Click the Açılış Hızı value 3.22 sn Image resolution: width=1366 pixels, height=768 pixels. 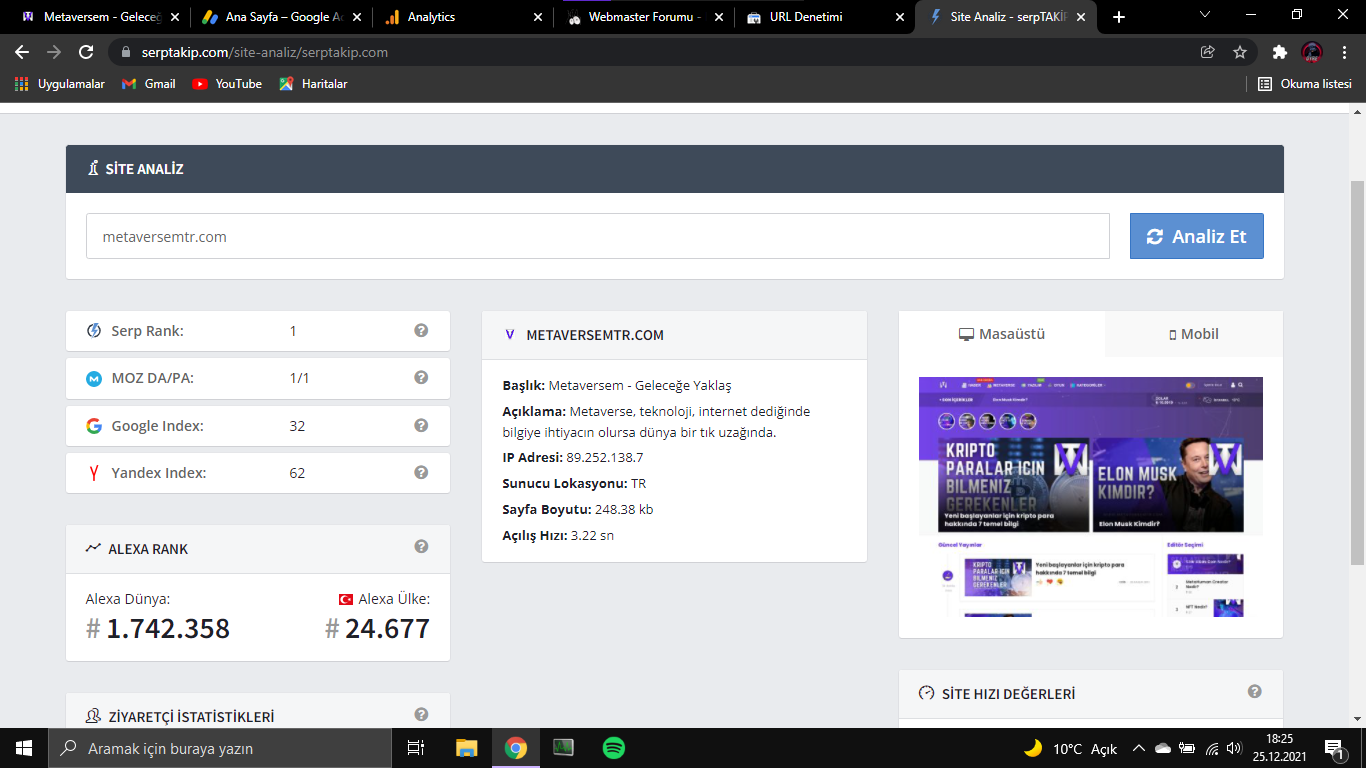[592, 535]
